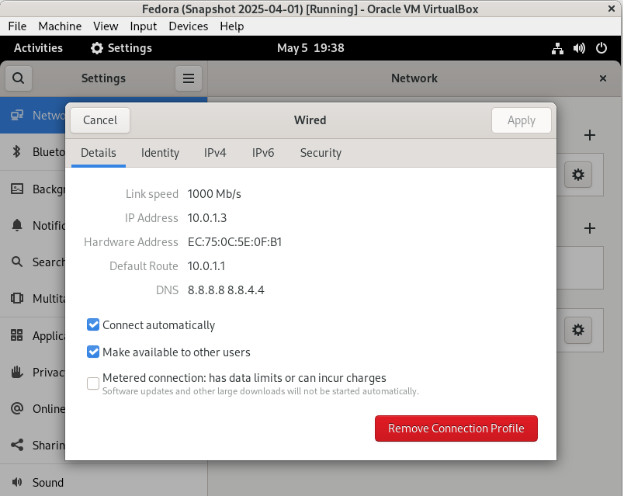Click the IP Address value 10.0.1.3
This screenshot has width=623, height=496.
point(207,218)
